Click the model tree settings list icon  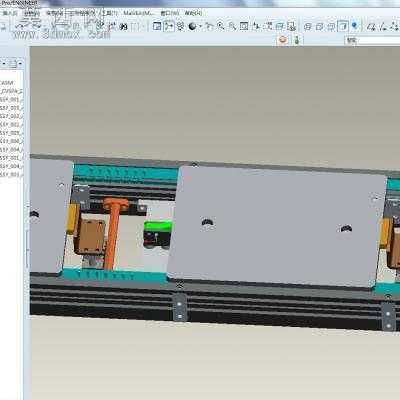tap(13, 63)
